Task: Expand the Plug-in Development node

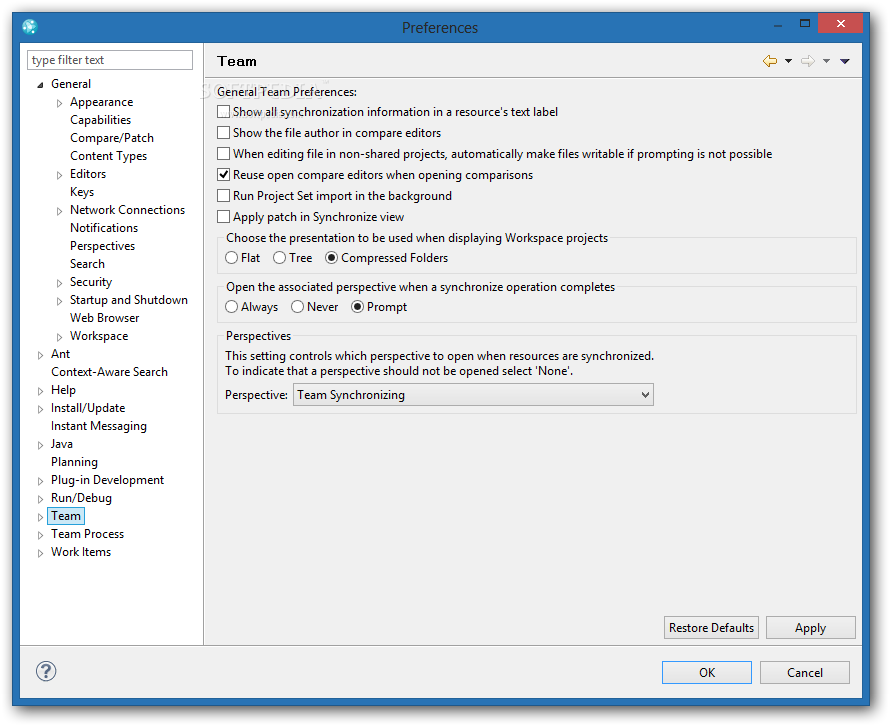Action: [x=40, y=481]
